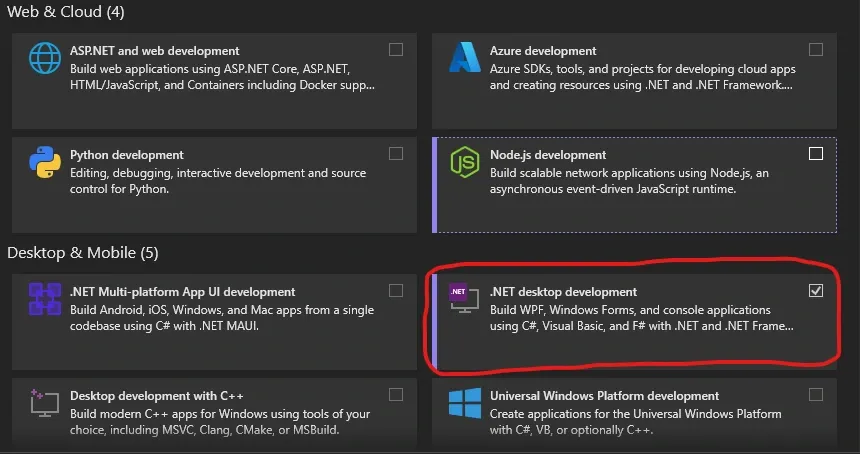Enable the Universal Windows Platform development checkbox
Image resolution: width=860 pixels, height=454 pixels.
tap(816, 395)
